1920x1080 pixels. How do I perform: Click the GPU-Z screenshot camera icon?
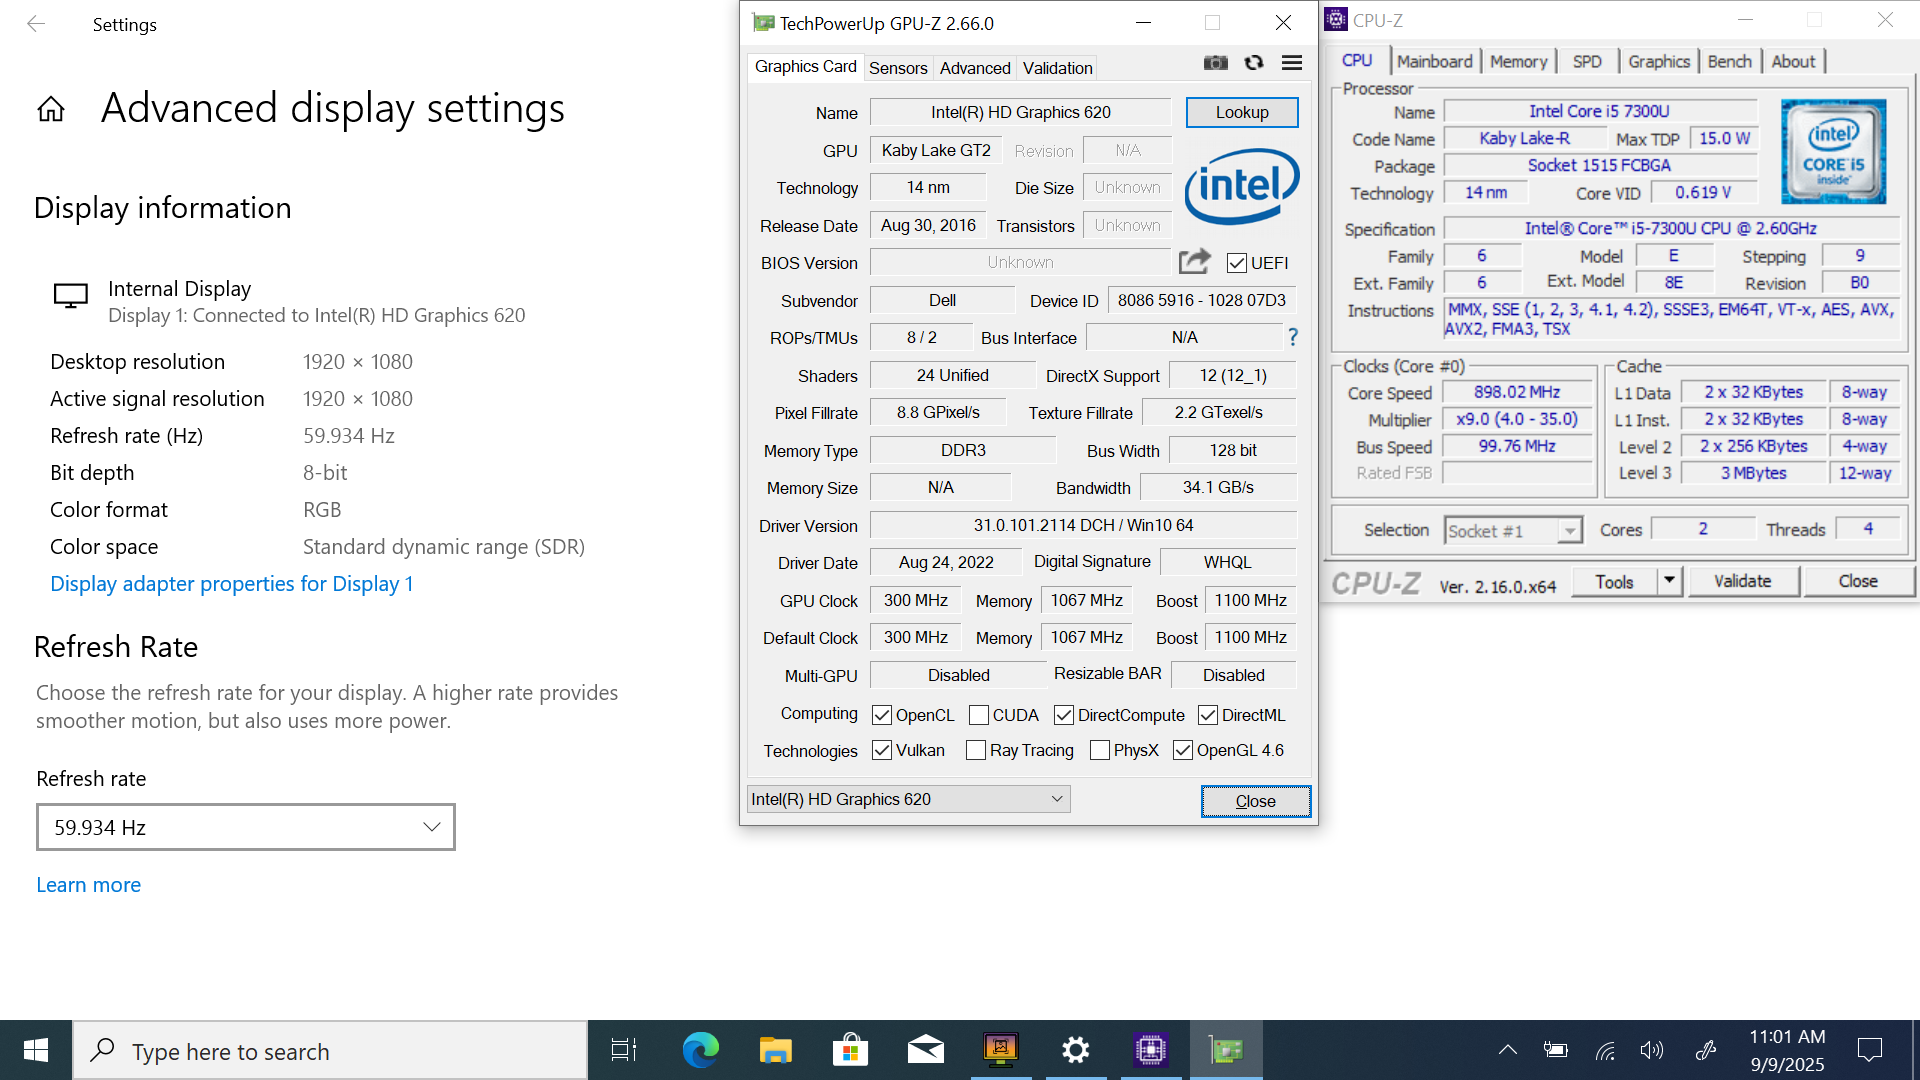click(1215, 63)
